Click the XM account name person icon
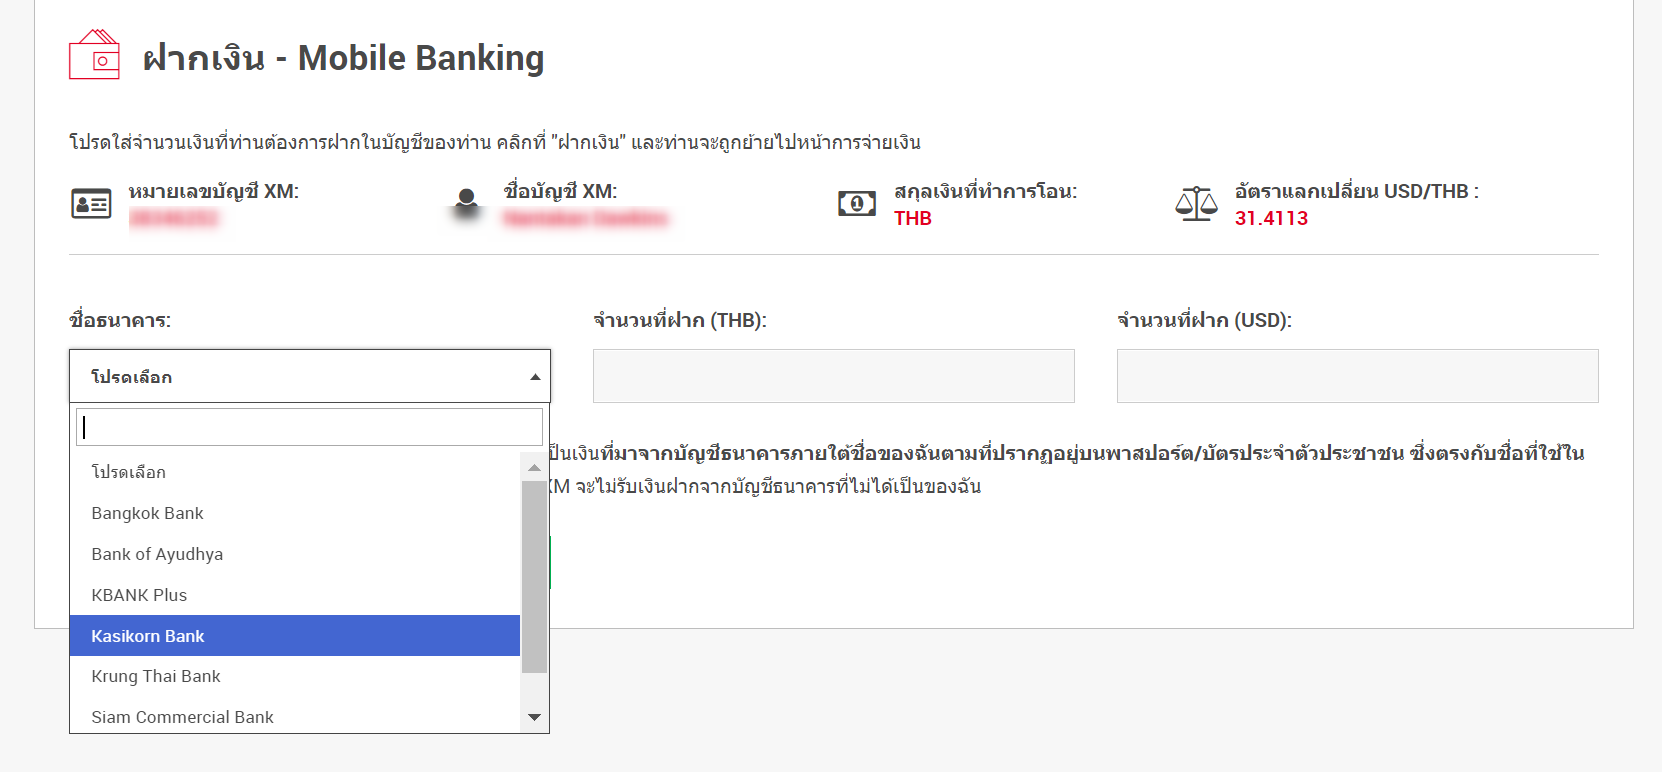Screen dimensions: 1662x772 click(x=466, y=205)
